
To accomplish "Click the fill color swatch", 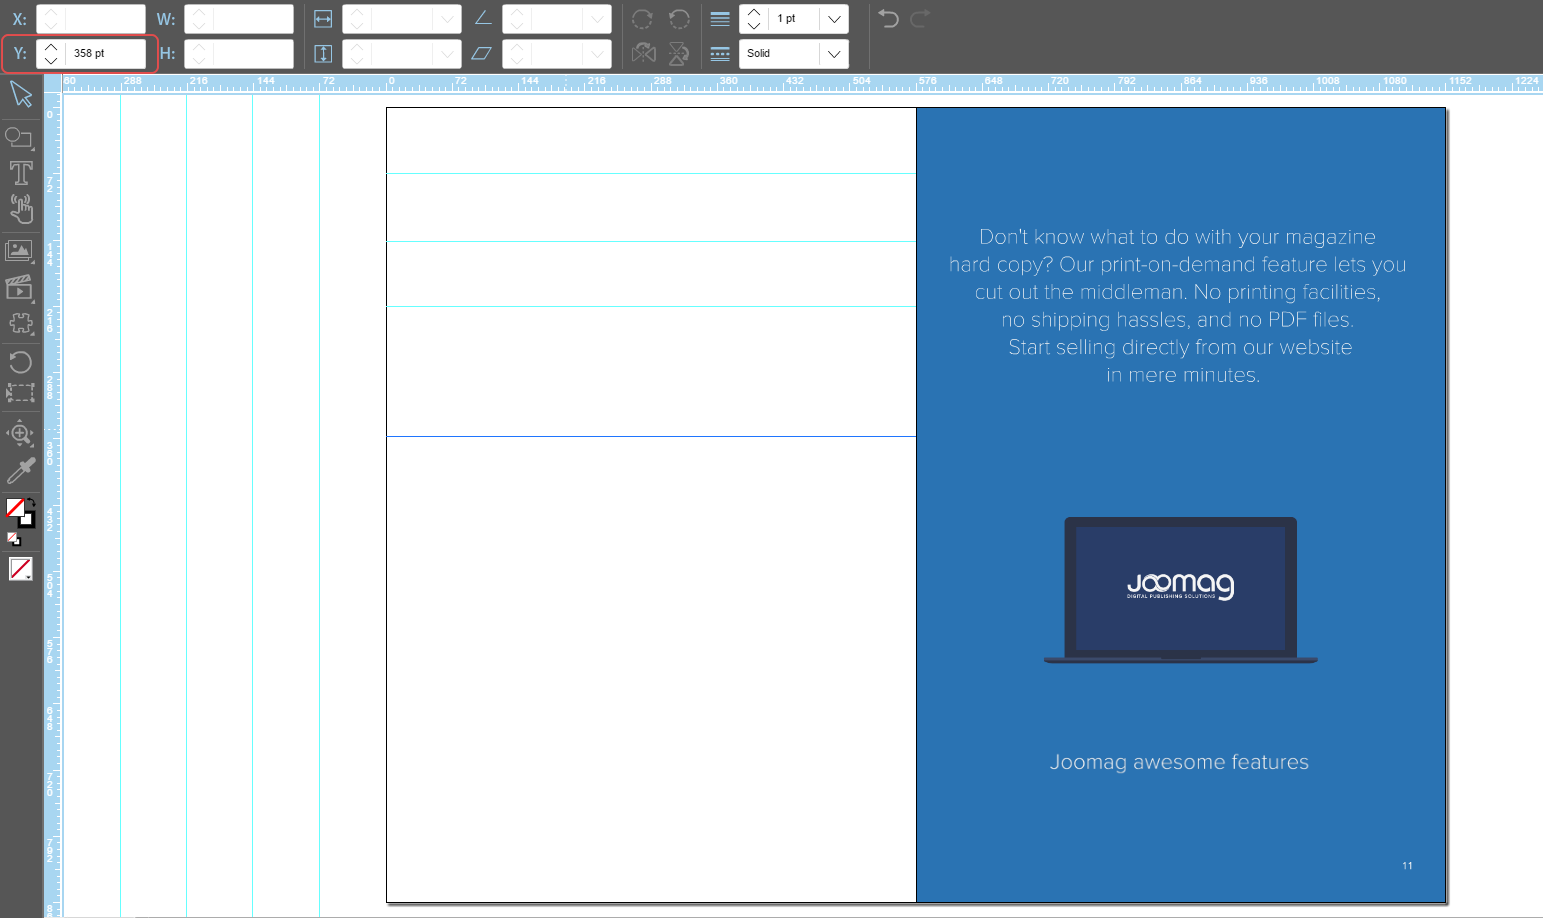I will 14,508.
